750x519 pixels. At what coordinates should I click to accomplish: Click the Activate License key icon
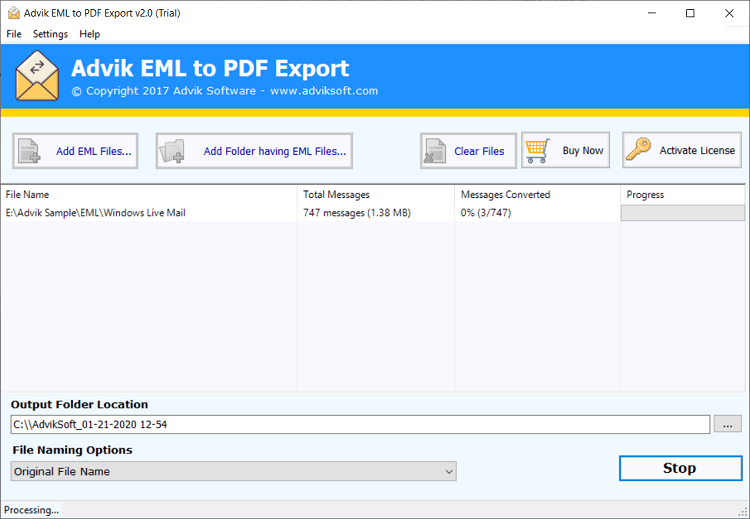639,150
